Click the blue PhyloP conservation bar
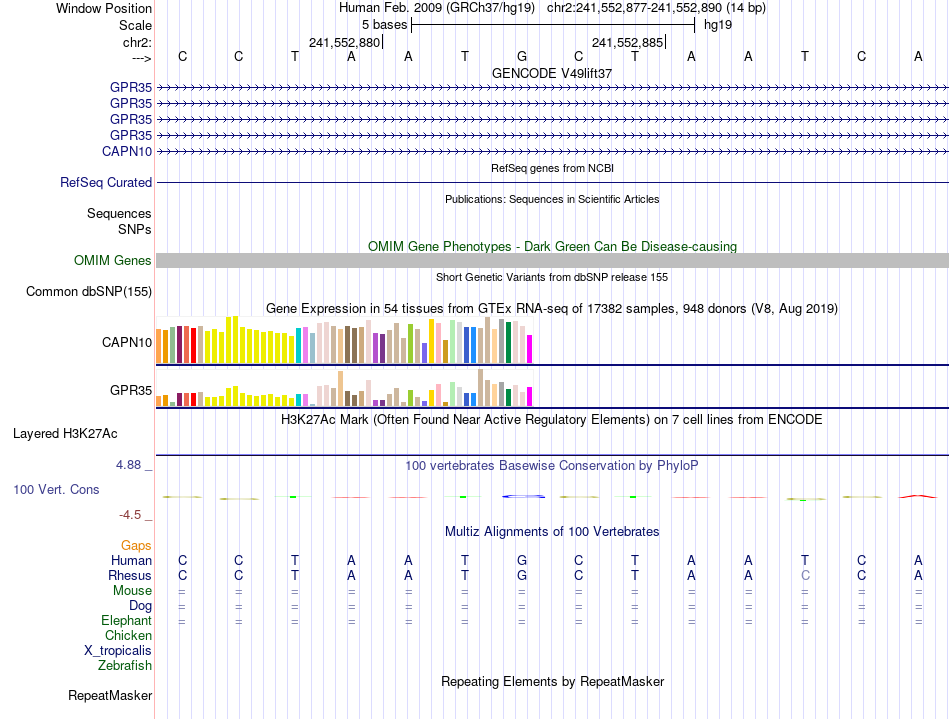Viewport: 950px width, 719px height. click(x=523, y=497)
